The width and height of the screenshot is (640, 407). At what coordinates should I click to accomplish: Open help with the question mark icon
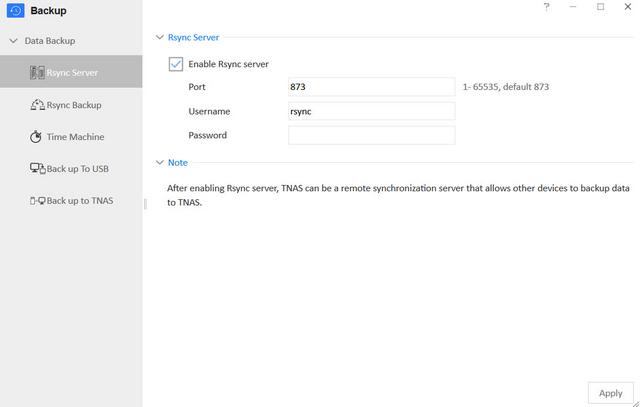(x=546, y=7)
